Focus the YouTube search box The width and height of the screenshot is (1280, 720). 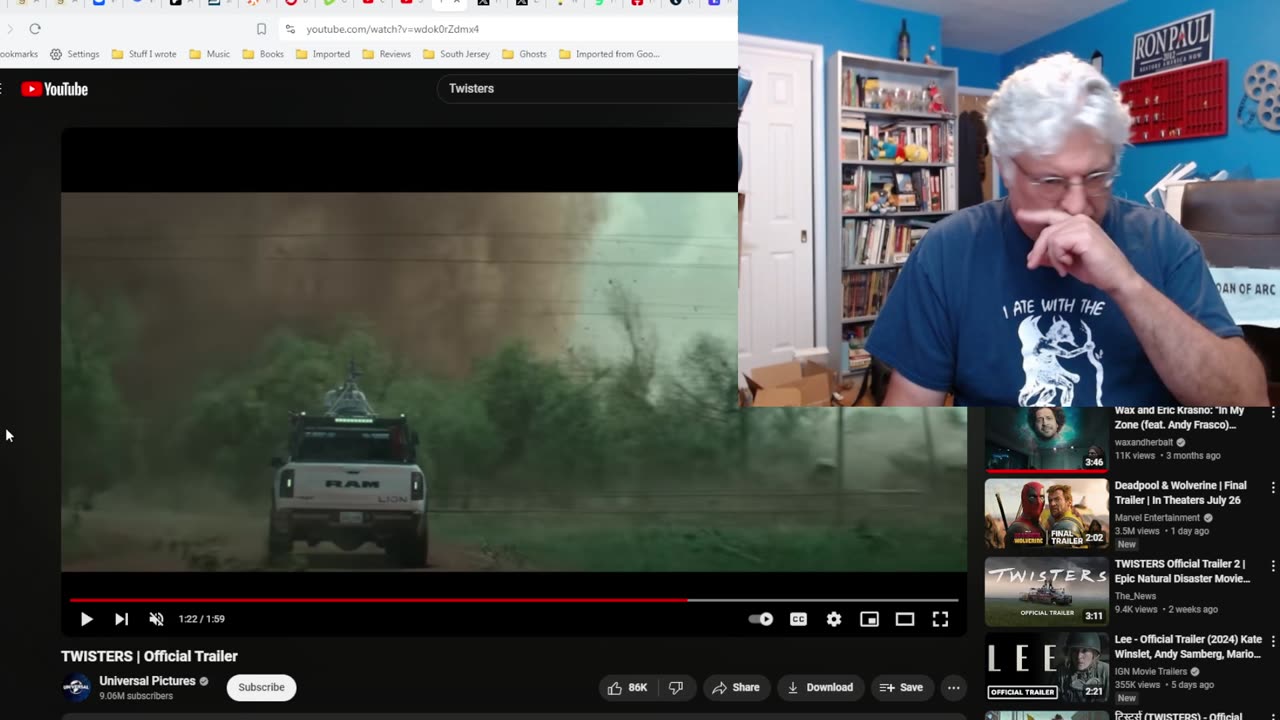pyautogui.click(x=587, y=88)
